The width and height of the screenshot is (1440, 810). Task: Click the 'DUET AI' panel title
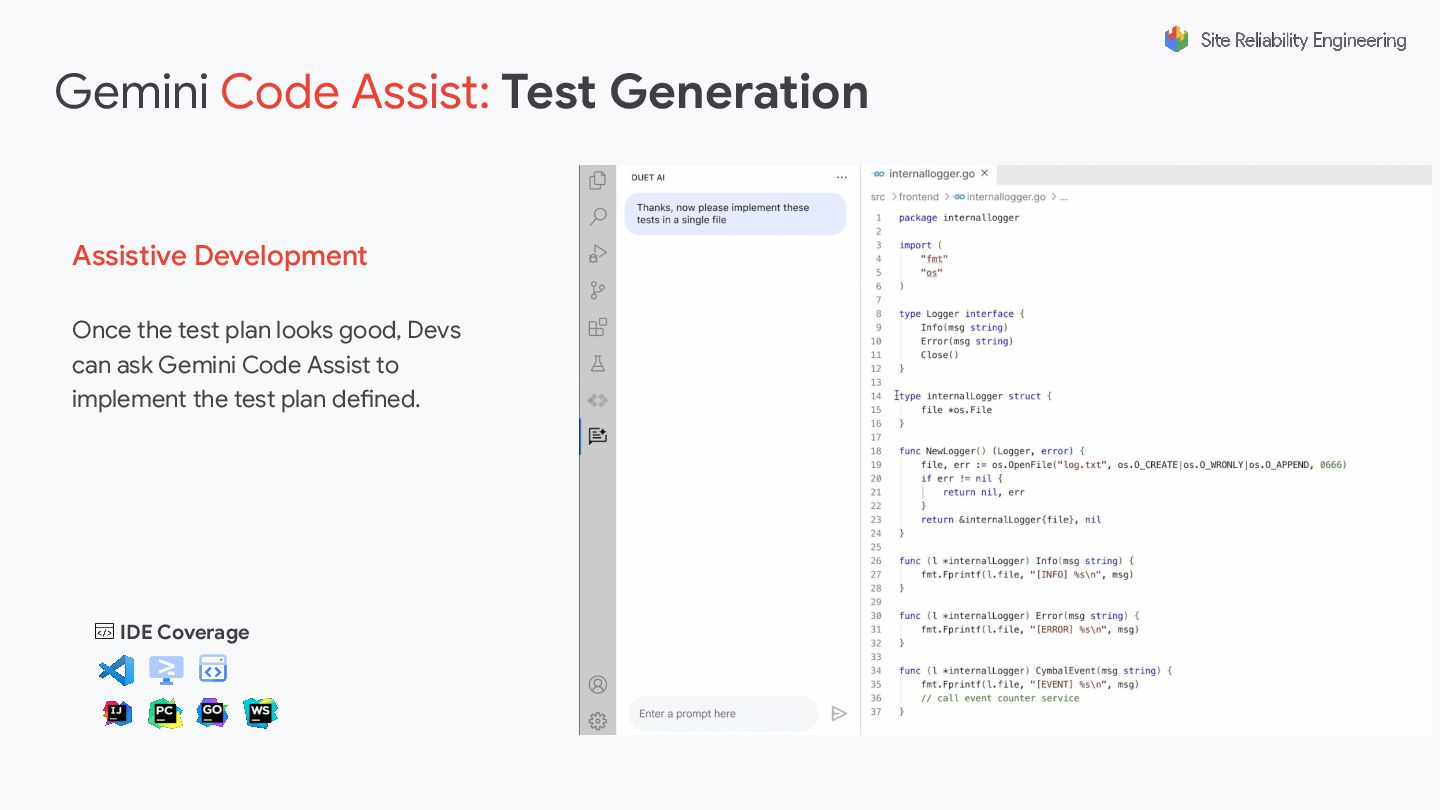pyautogui.click(x=648, y=178)
